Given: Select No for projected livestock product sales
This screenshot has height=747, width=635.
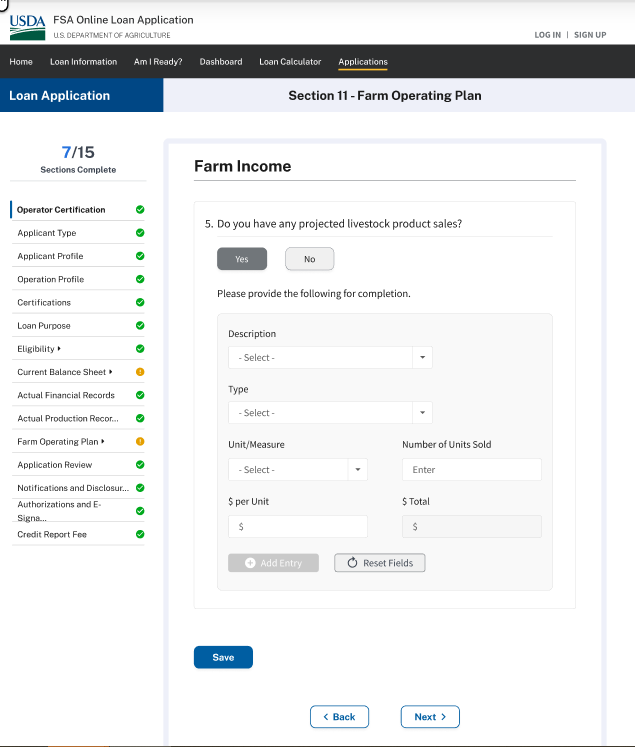Looking at the screenshot, I should click(309, 259).
